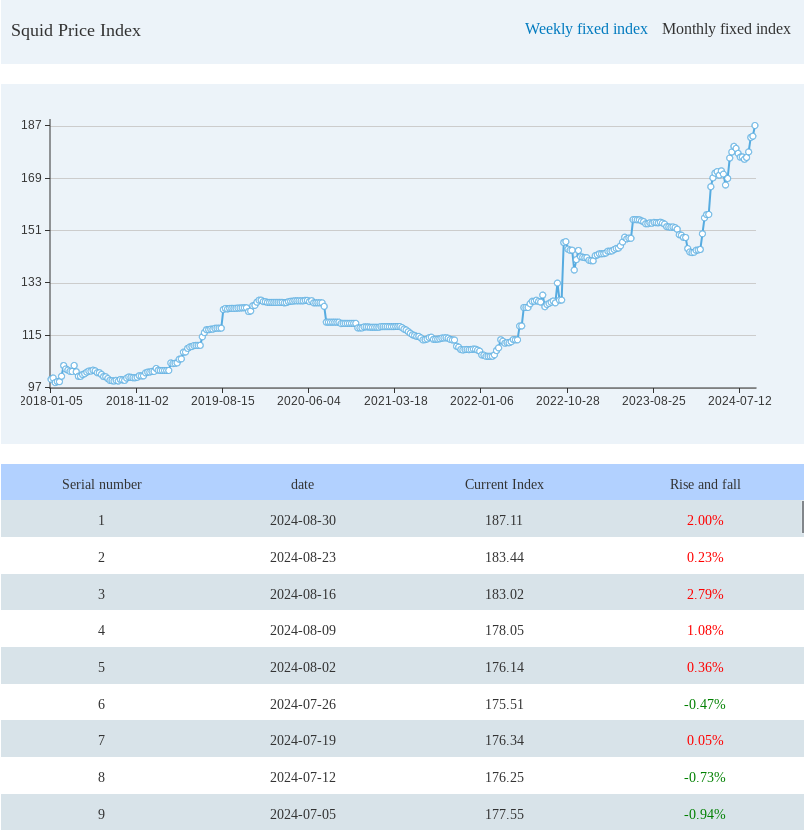Select the 2024-08-30 date cell
804x832 pixels.
302,520
